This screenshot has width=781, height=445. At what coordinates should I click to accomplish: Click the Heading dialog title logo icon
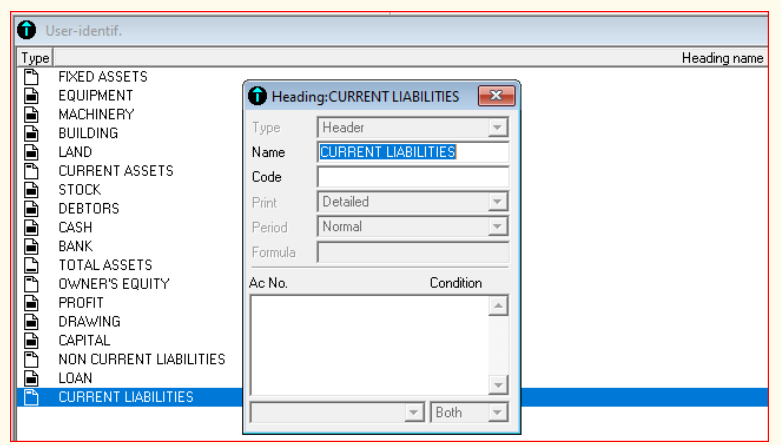click(x=258, y=96)
